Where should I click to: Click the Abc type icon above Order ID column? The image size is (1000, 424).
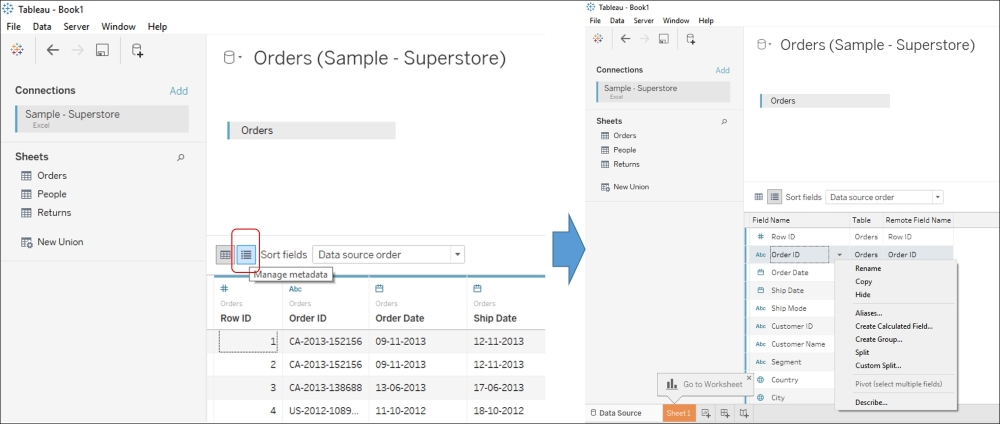(x=295, y=289)
